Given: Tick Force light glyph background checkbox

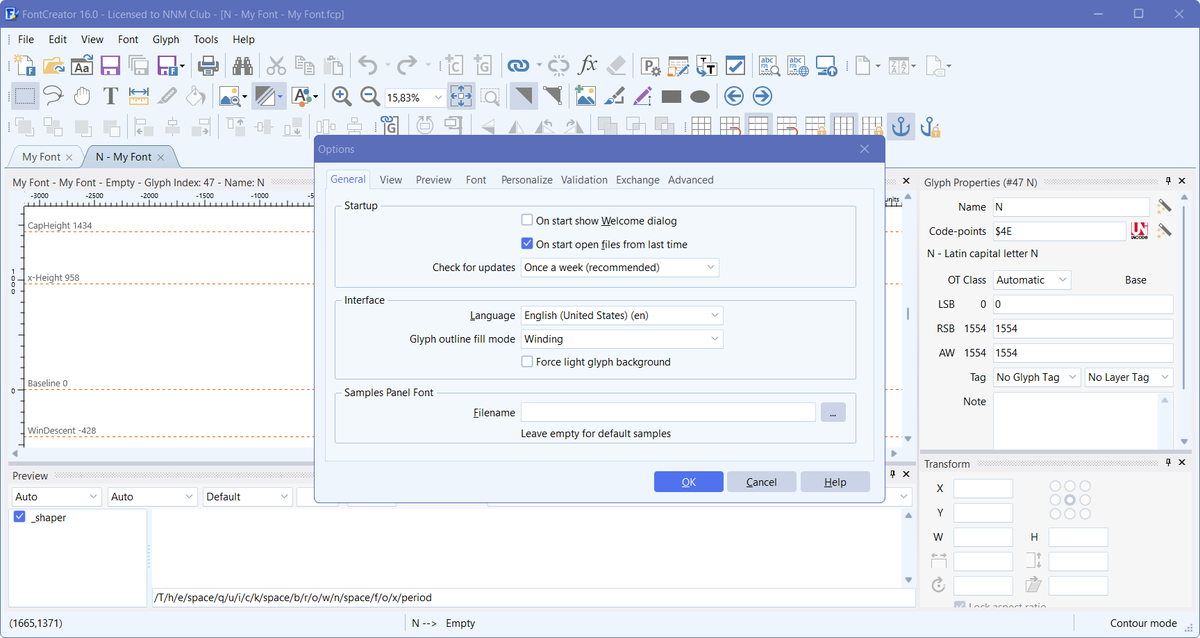Looking at the screenshot, I should pos(527,362).
